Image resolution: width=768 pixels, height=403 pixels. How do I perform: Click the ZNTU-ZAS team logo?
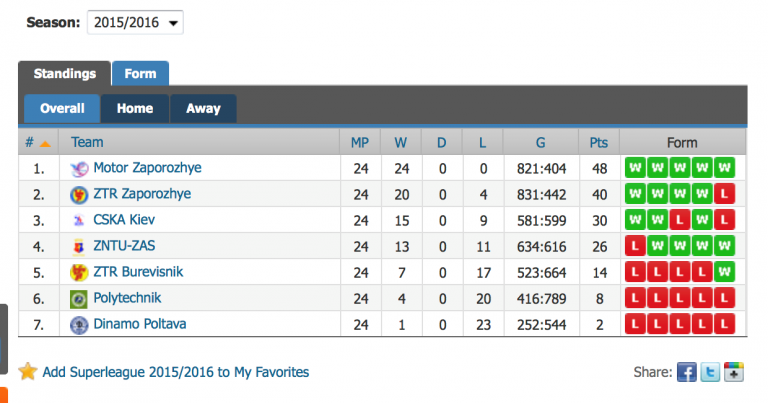[79, 247]
